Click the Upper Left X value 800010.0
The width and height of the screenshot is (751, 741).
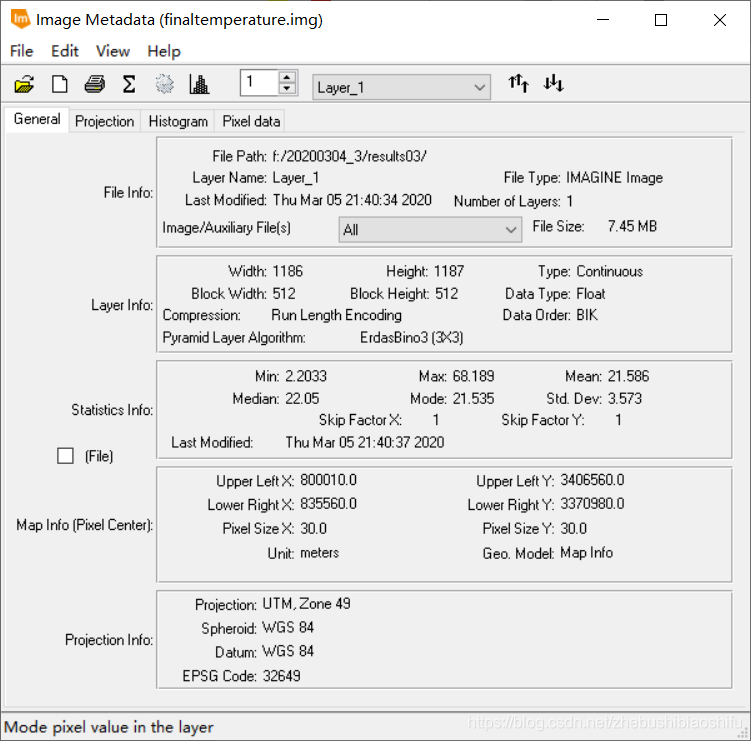[328, 480]
